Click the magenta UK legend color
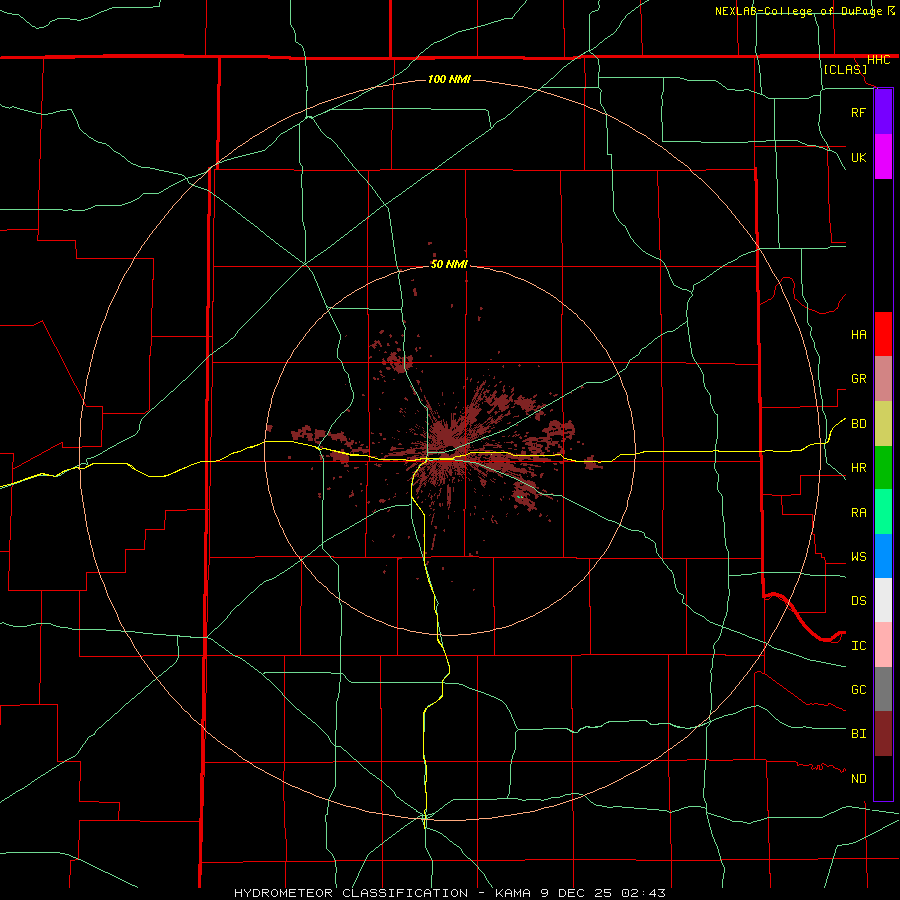This screenshot has height=900, width=900. pyautogui.click(x=883, y=157)
